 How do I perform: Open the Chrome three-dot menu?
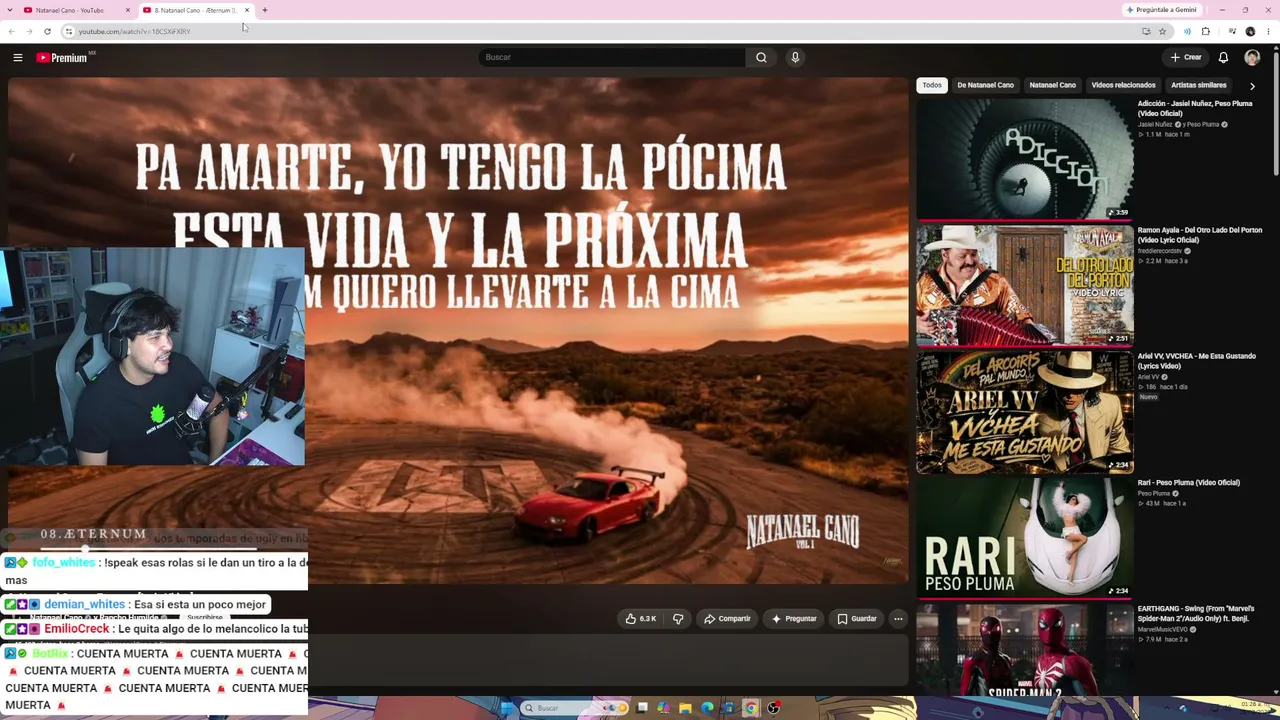point(1268,31)
